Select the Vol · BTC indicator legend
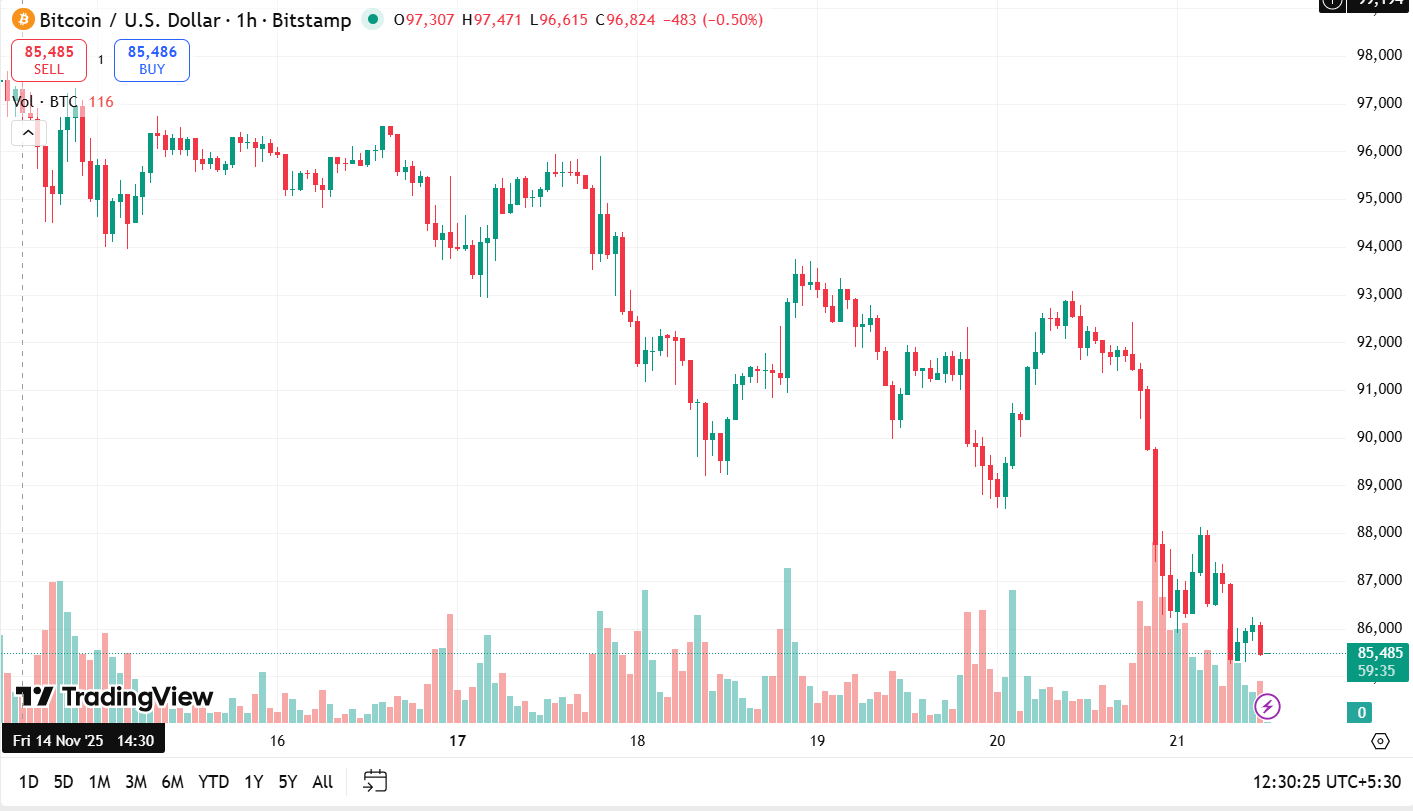The image size is (1413, 811). click(45, 101)
